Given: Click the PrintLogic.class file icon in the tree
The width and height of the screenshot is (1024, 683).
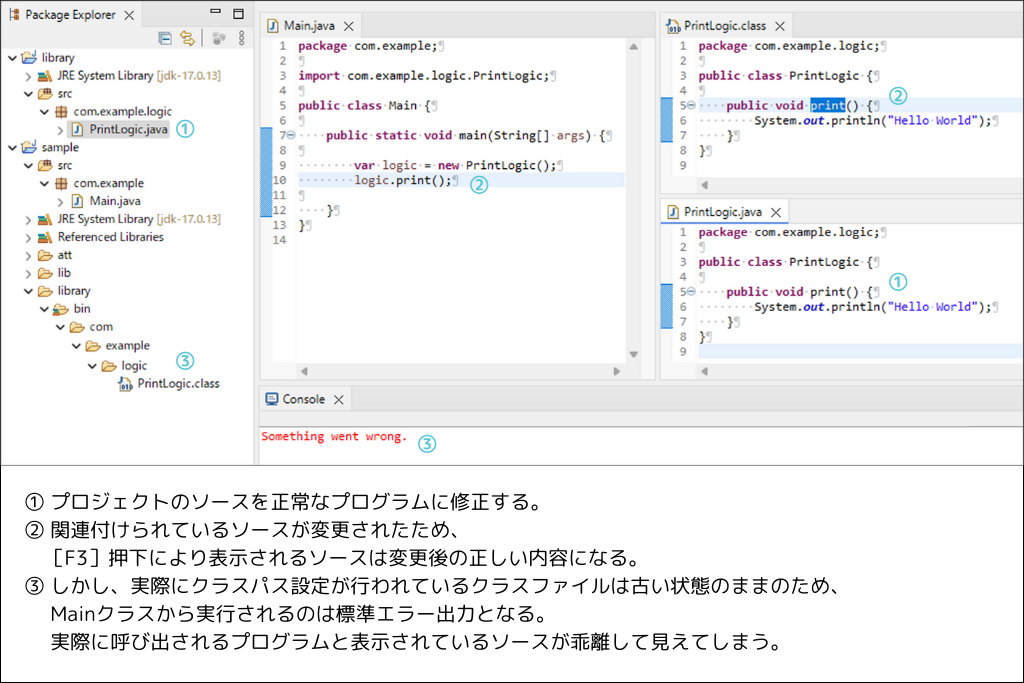Looking at the screenshot, I should pos(125,384).
